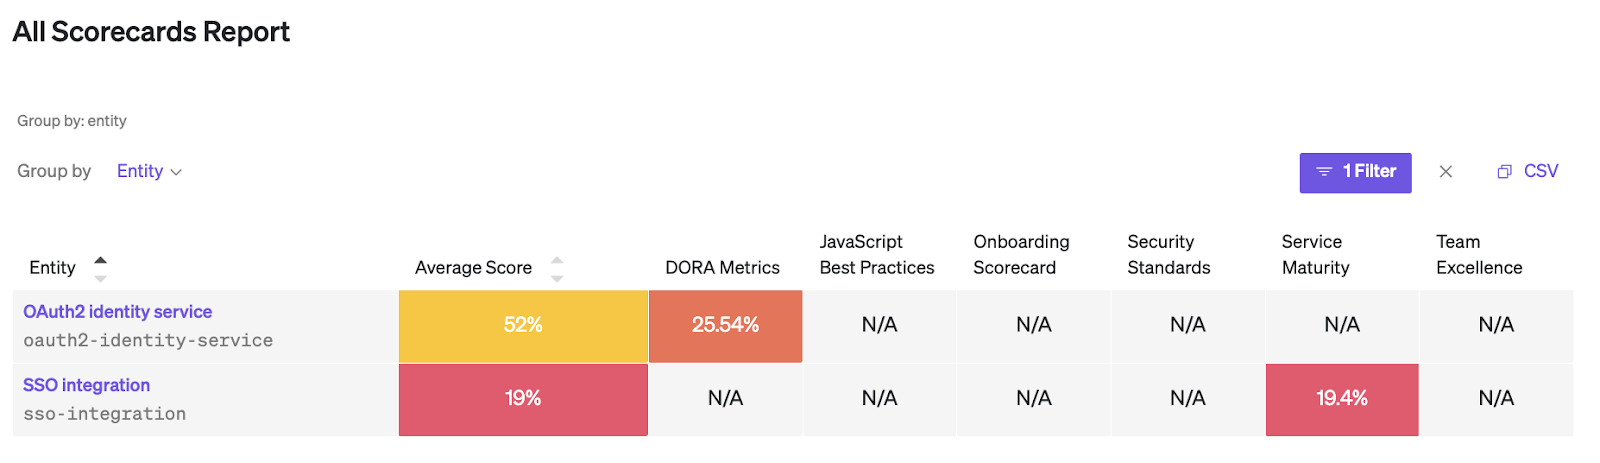The height and width of the screenshot is (463, 1600).
Task: Click the red 19.4% Service Maturity cell
Action: (1341, 398)
